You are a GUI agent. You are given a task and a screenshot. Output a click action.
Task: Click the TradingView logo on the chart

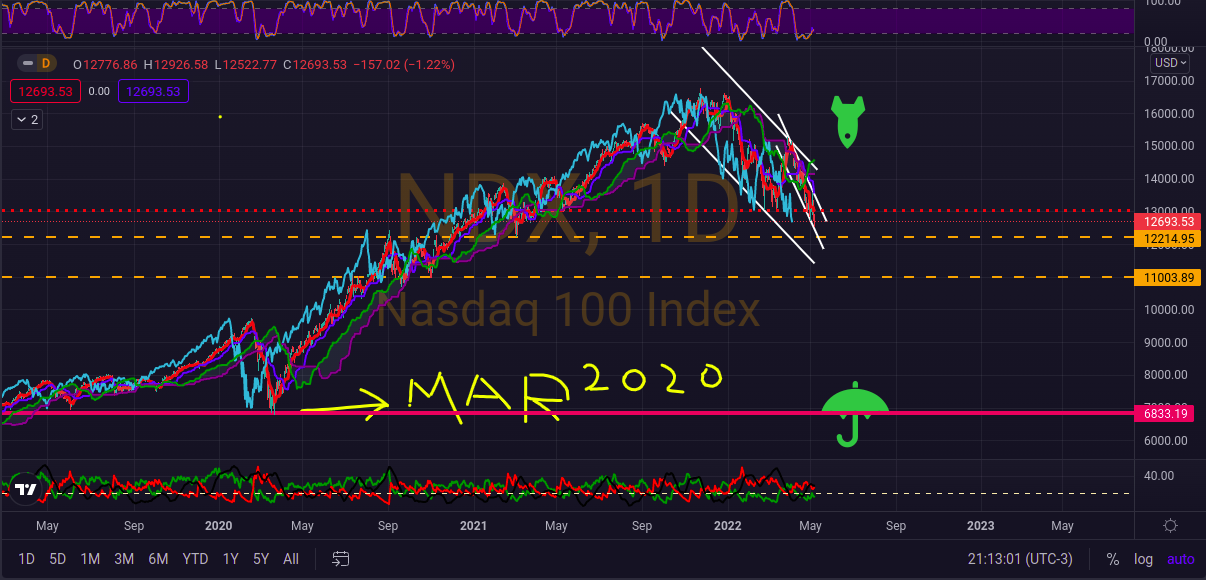point(26,490)
